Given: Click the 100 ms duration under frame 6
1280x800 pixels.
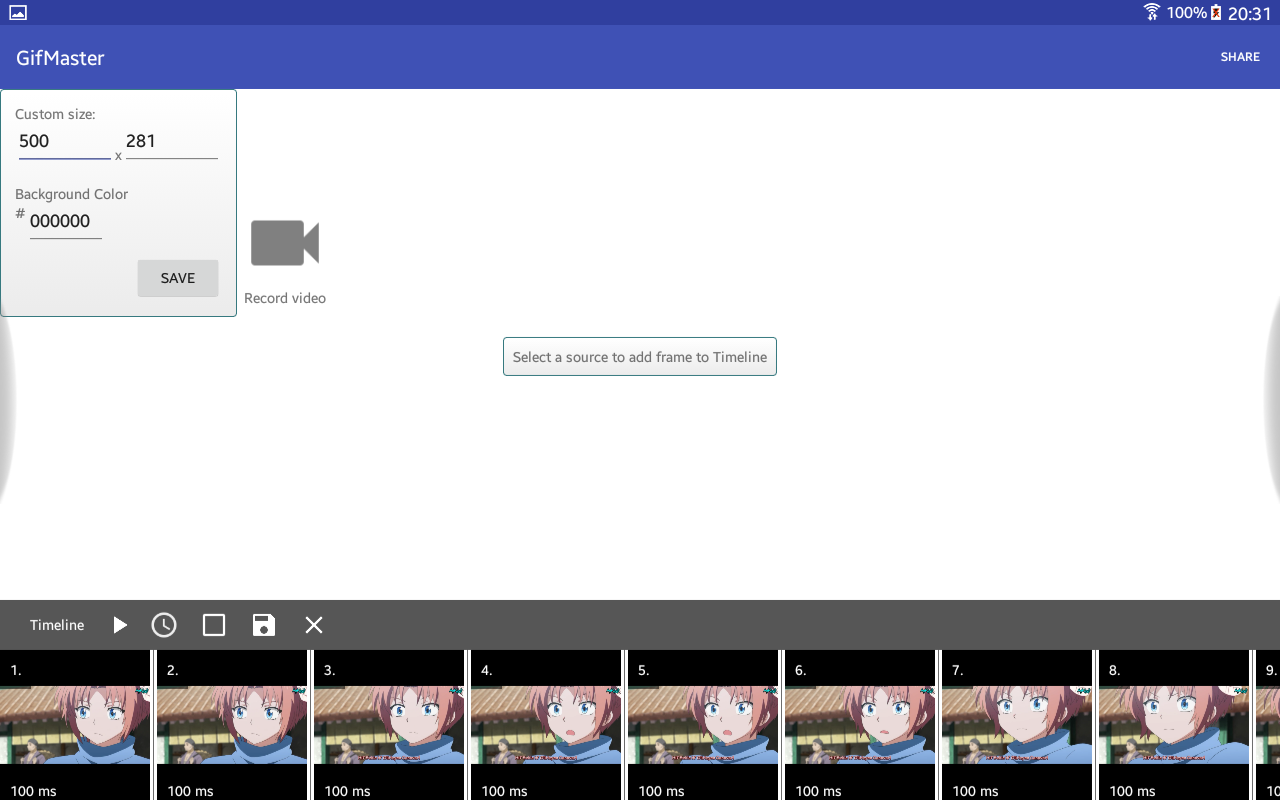Looking at the screenshot, I should (819, 791).
